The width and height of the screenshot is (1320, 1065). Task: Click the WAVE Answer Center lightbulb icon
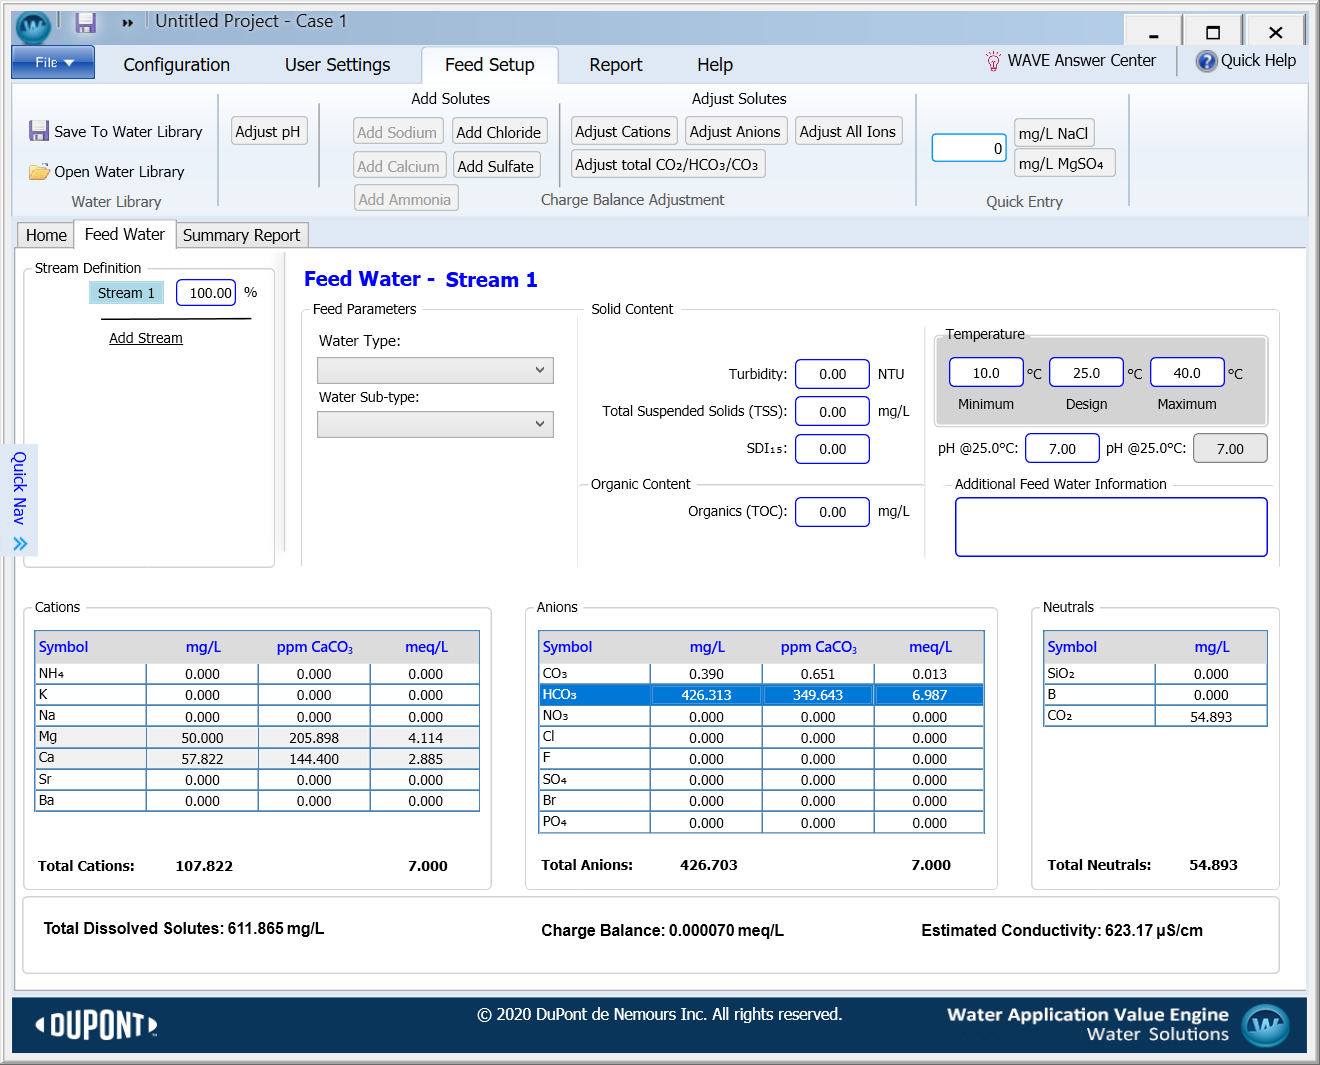click(x=993, y=61)
